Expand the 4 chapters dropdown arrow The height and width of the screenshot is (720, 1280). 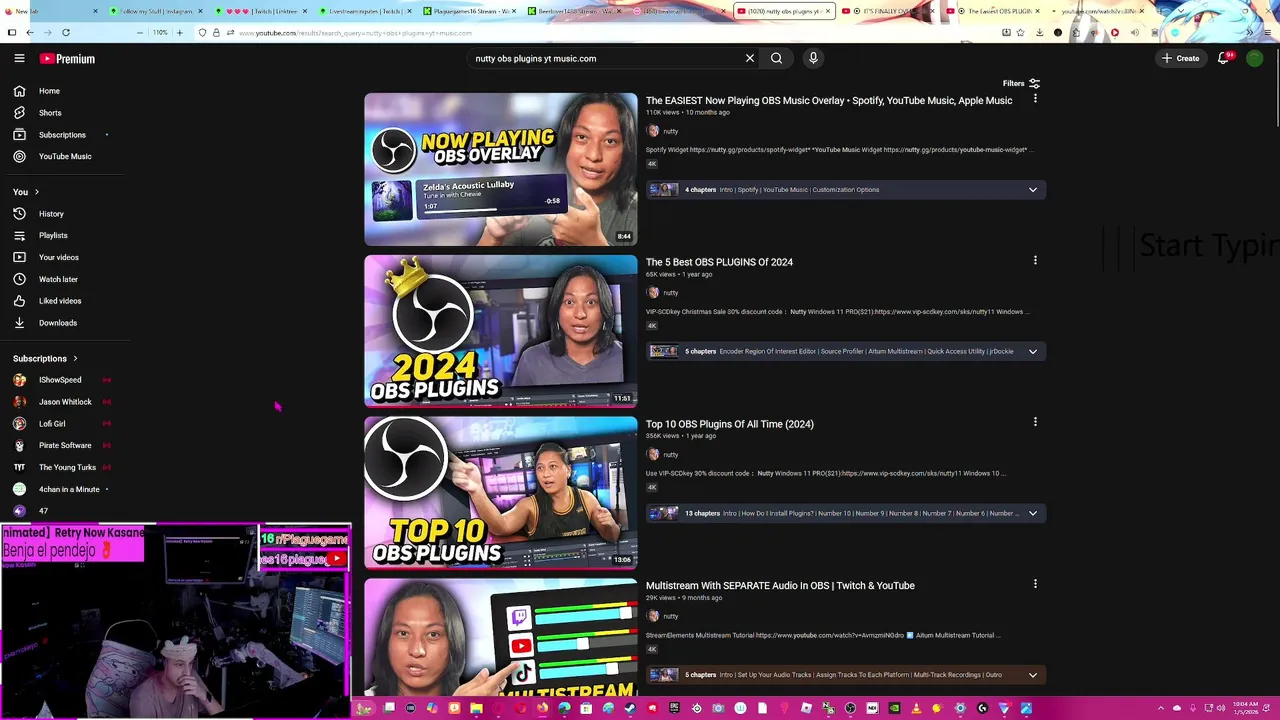click(x=1033, y=190)
